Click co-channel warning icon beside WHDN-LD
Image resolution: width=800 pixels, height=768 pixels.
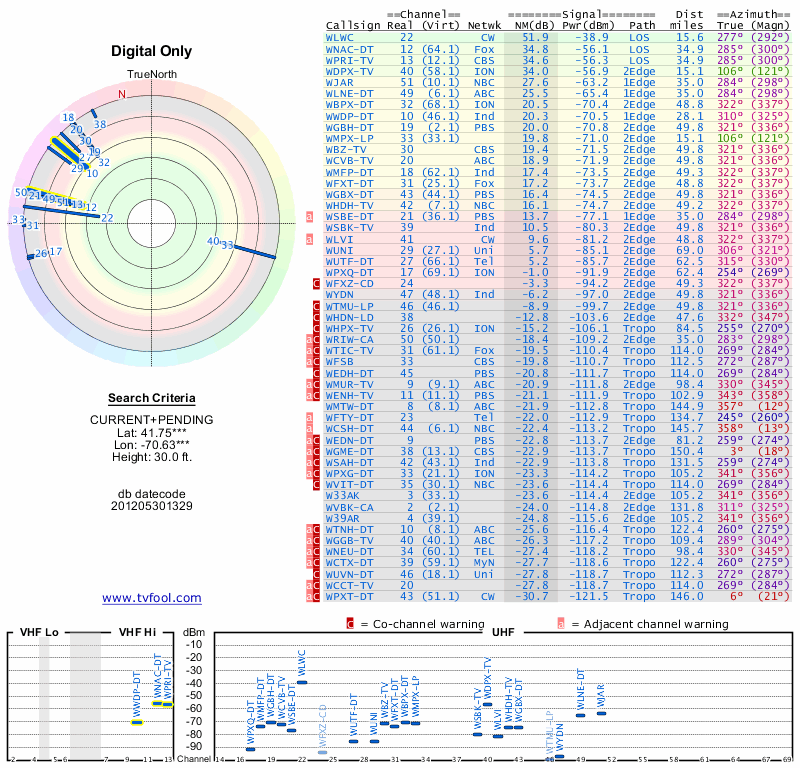click(x=316, y=317)
